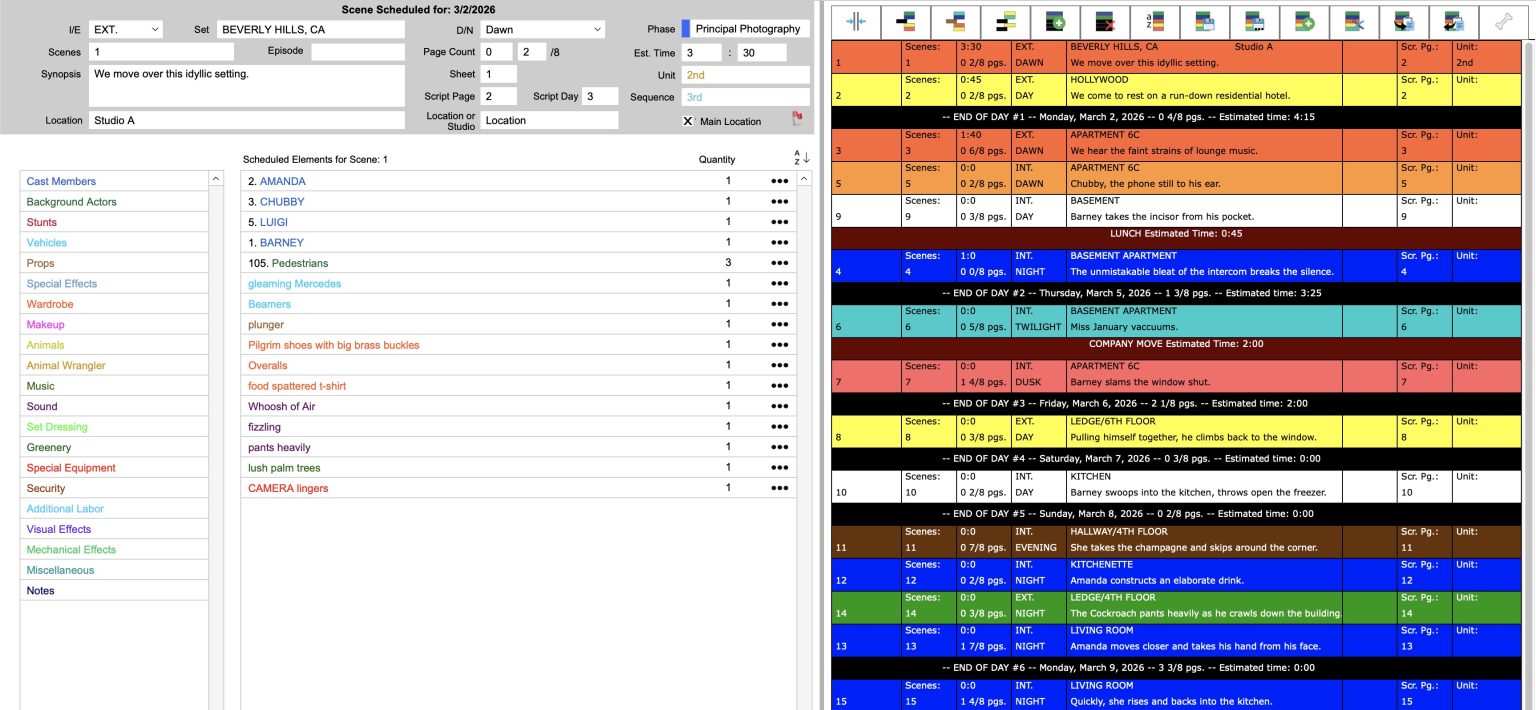Screen dimensions: 1536x710
Task: Open options dots for CAMERA lingers
Action: click(779, 488)
